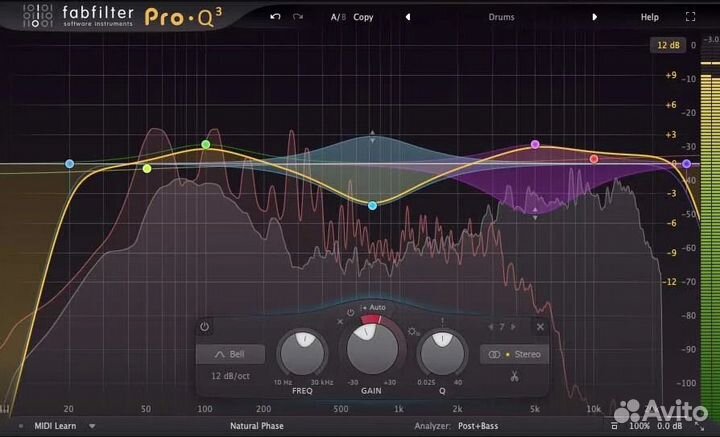Click the scissors split band icon
Screen dimensions: 720x437
514,376
